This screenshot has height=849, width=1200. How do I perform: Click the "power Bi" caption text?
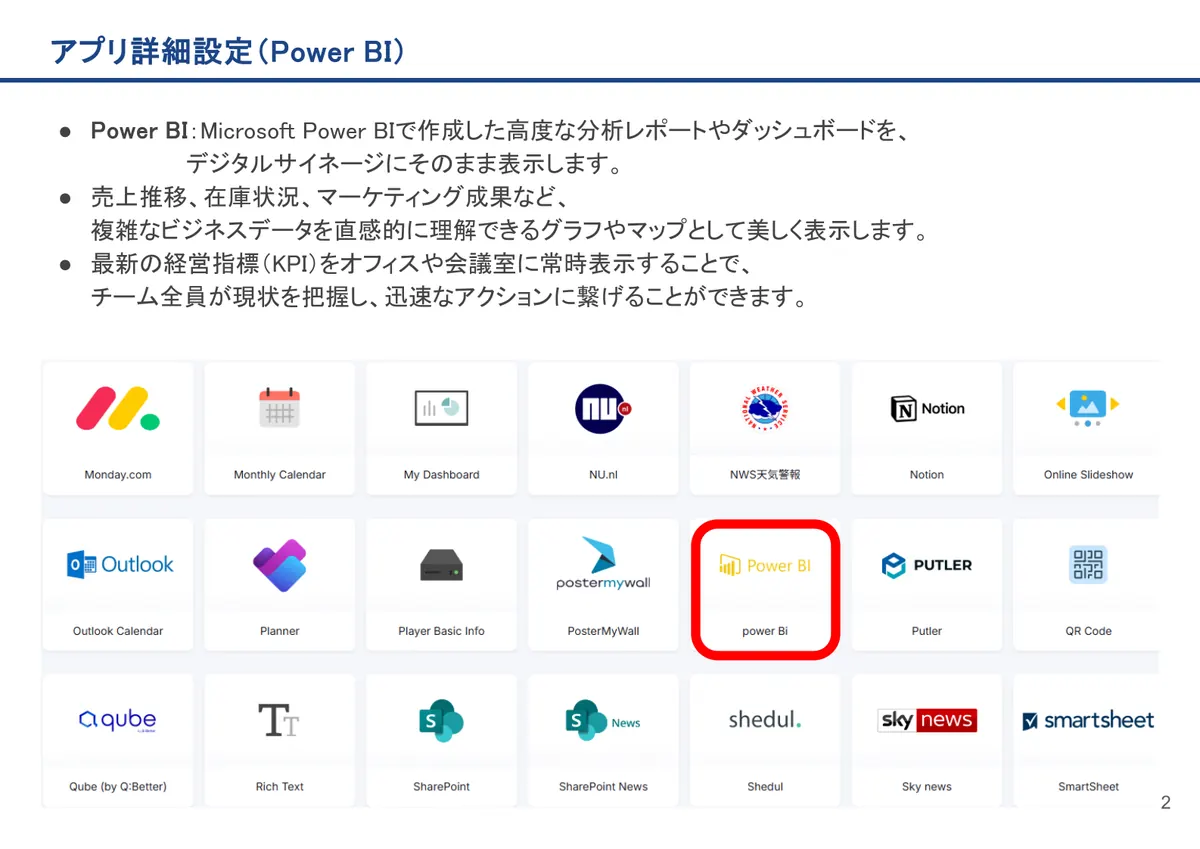(x=765, y=631)
